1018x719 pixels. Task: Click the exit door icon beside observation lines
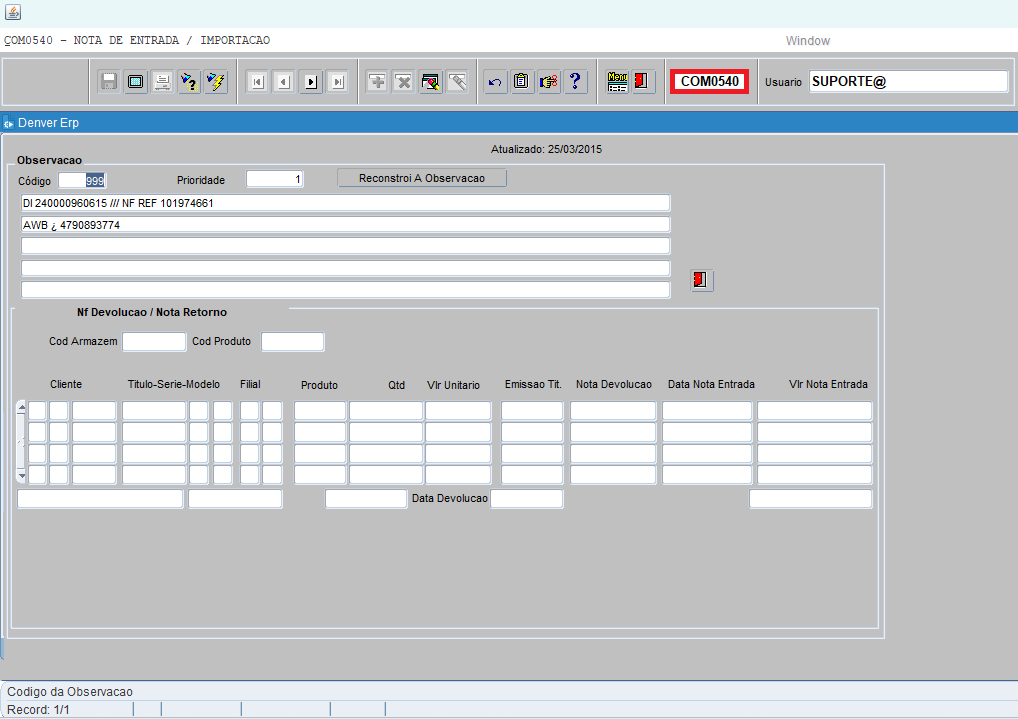(701, 280)
